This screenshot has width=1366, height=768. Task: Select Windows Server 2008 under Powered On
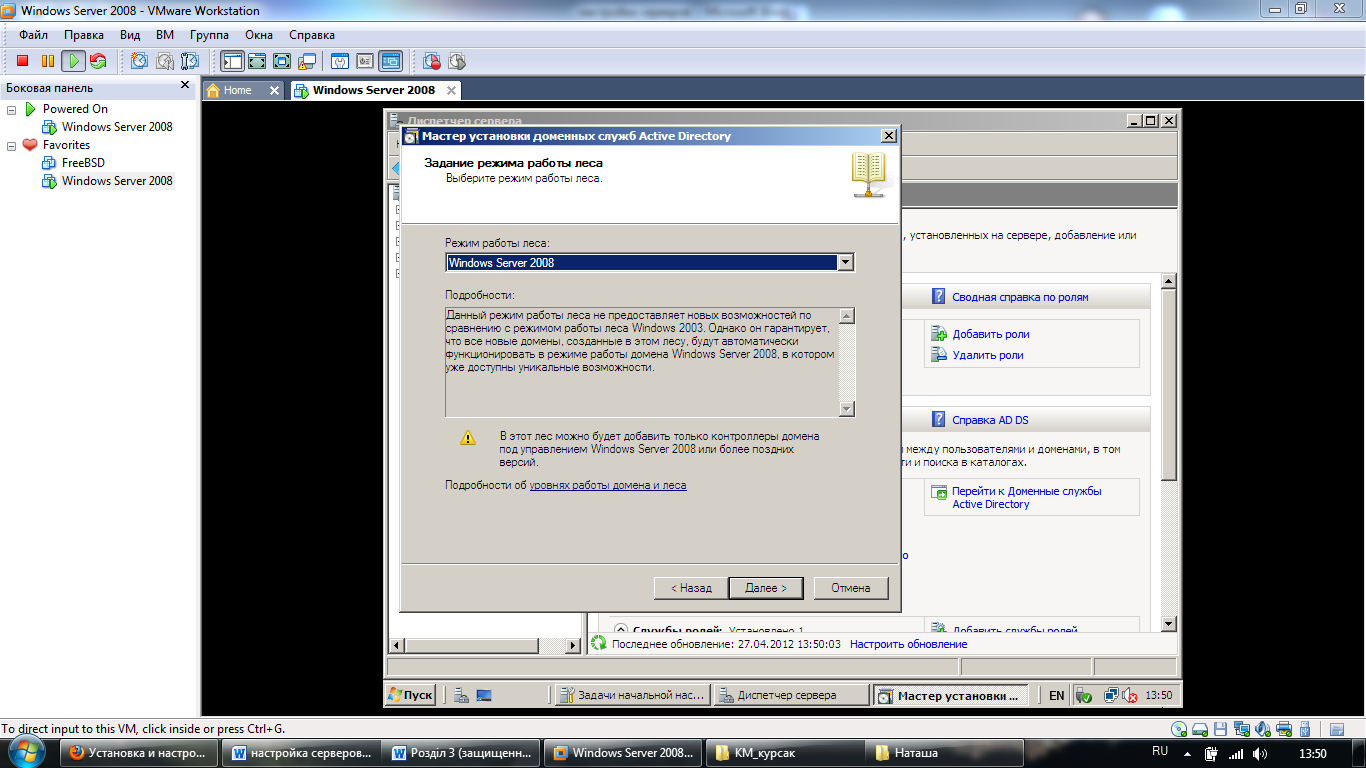117,127
